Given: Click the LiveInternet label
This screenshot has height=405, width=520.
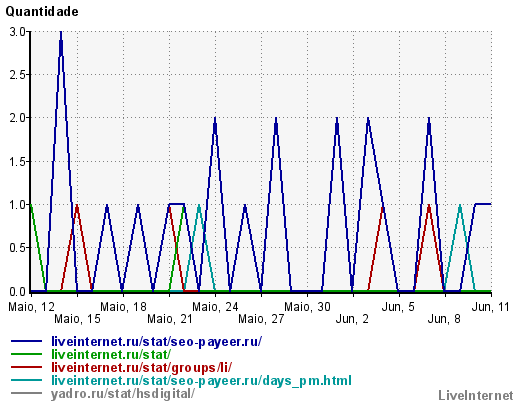Looking at the screenshot, I should [x=476, y=396].
